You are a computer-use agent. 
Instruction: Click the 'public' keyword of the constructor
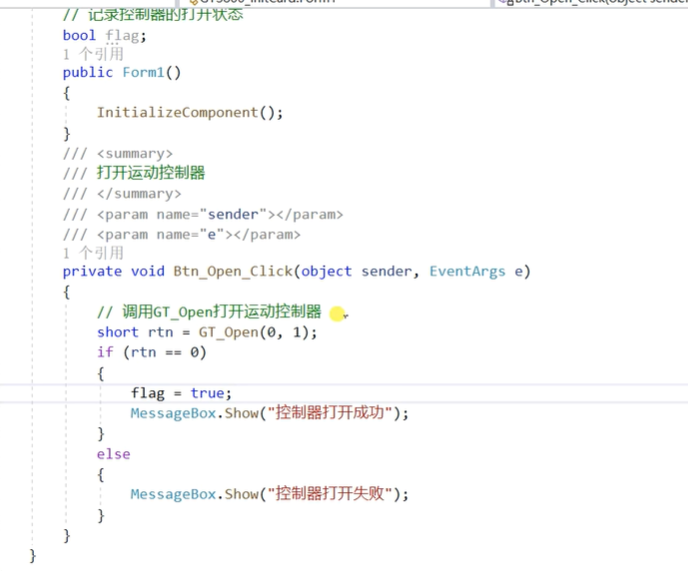click(88, 72)
